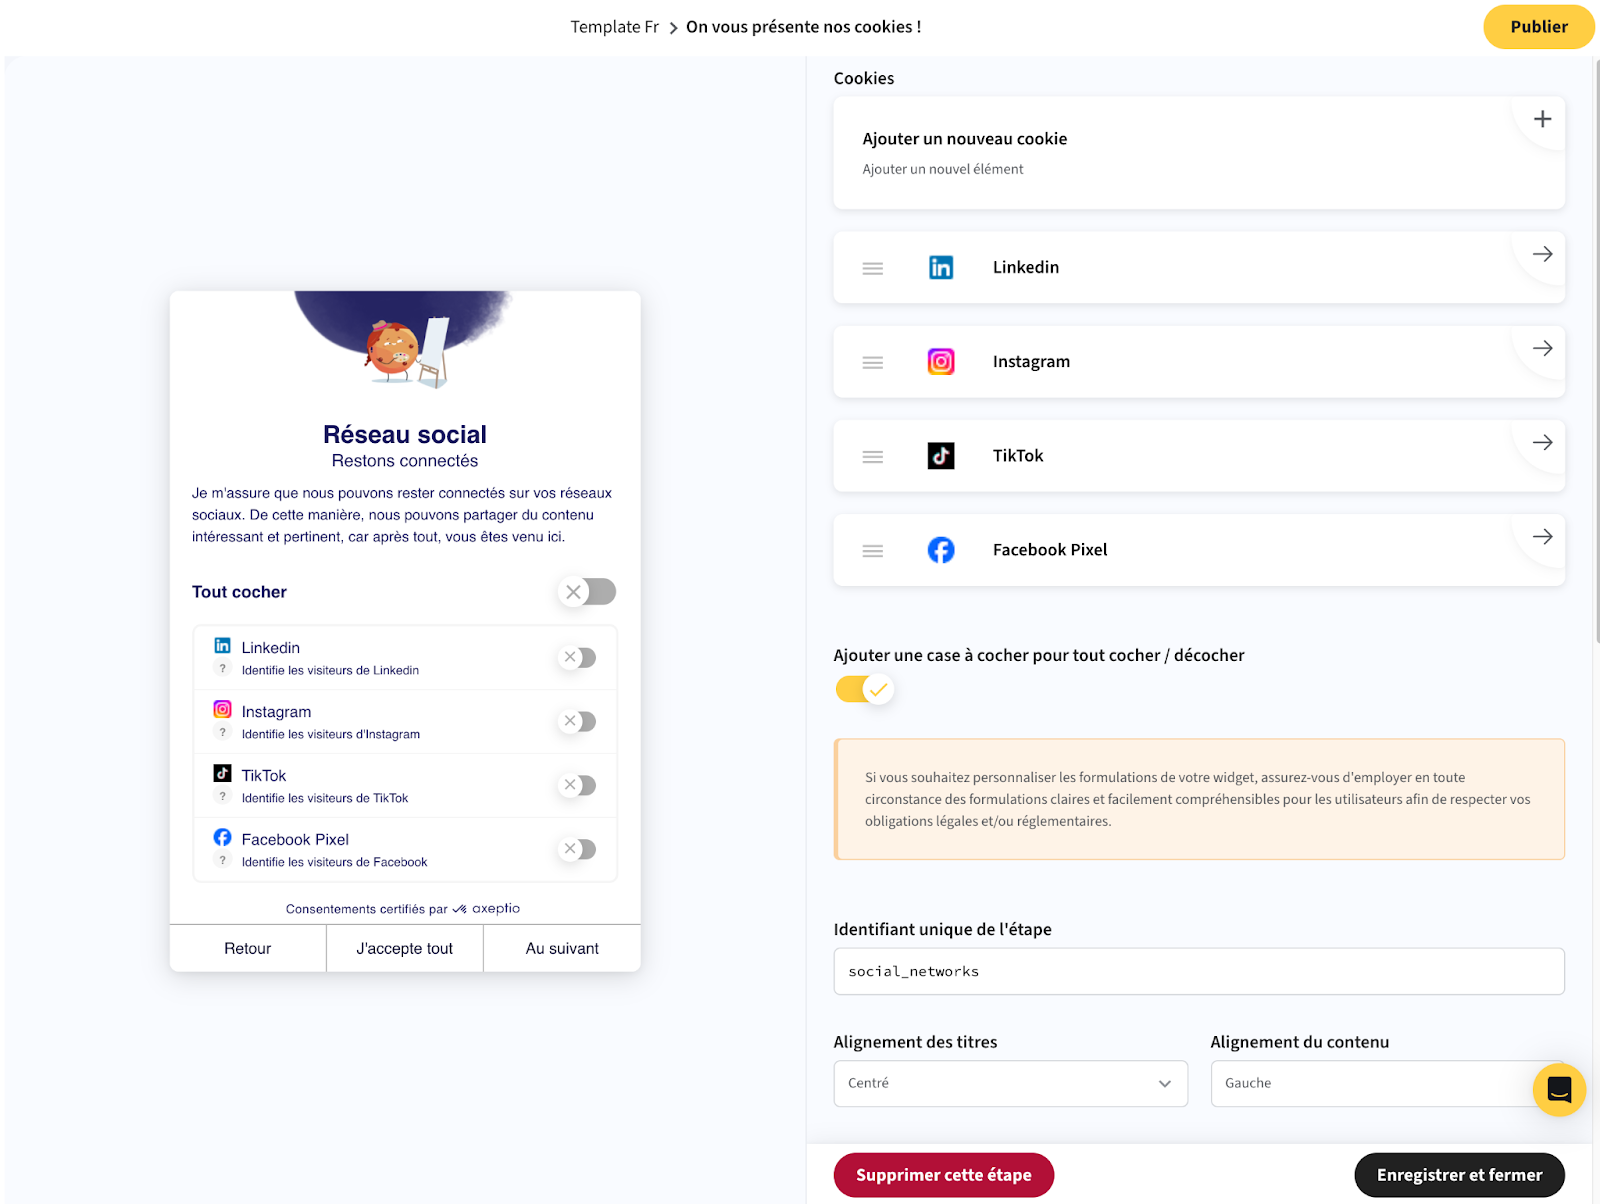Viewport: 1600px width, 1204px height.
Task: Open the 'Alignement du contenu' dropdown
Action: click(x=1370, y=1083)
